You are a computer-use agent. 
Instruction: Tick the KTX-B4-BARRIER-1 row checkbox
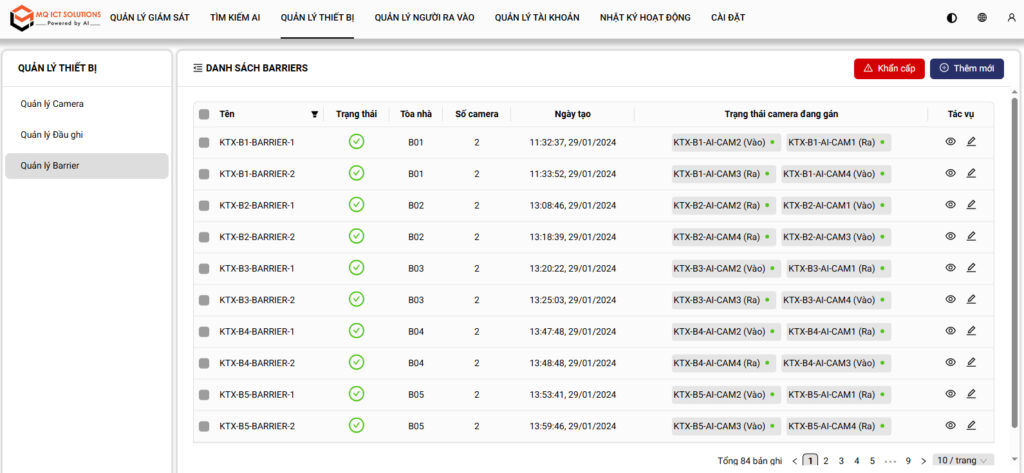[x=204, y=332]
